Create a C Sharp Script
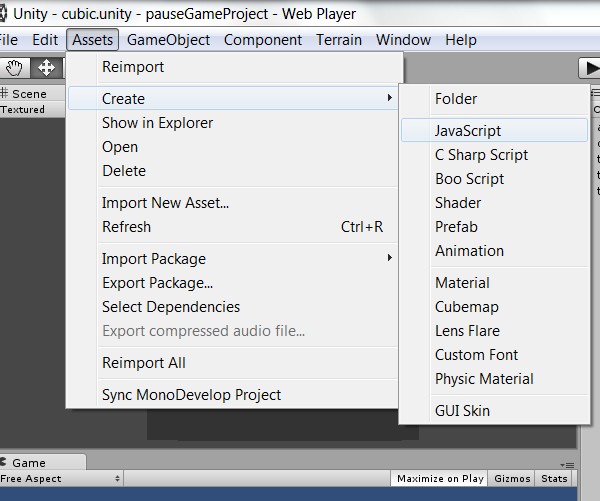The width and height of the screenshot is (600, 501). 494,155
